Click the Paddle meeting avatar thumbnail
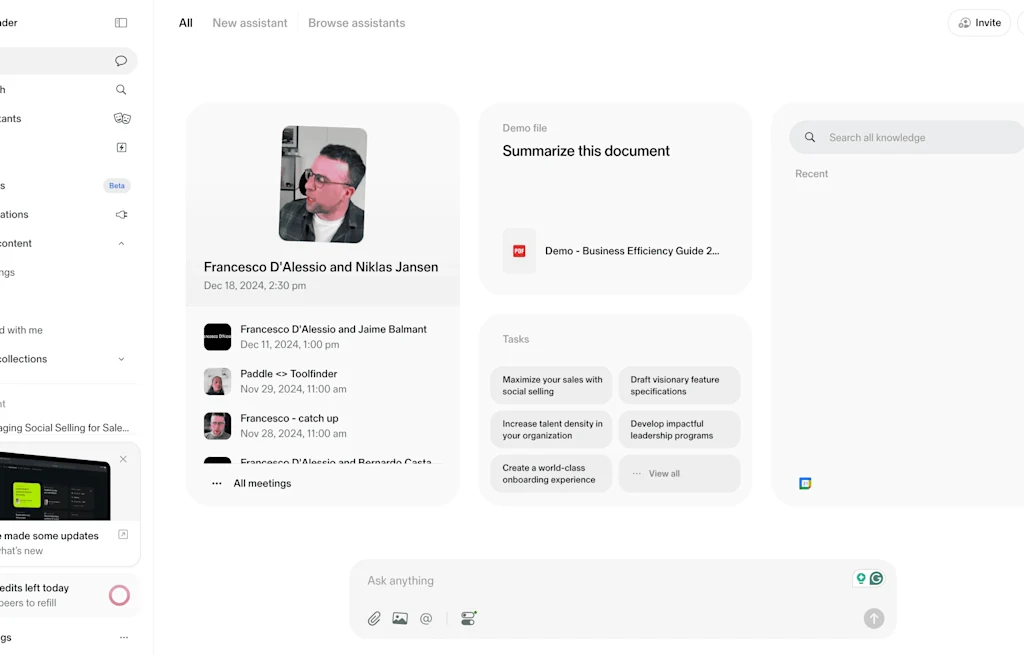1024x655 pixels. click(217, 381)
